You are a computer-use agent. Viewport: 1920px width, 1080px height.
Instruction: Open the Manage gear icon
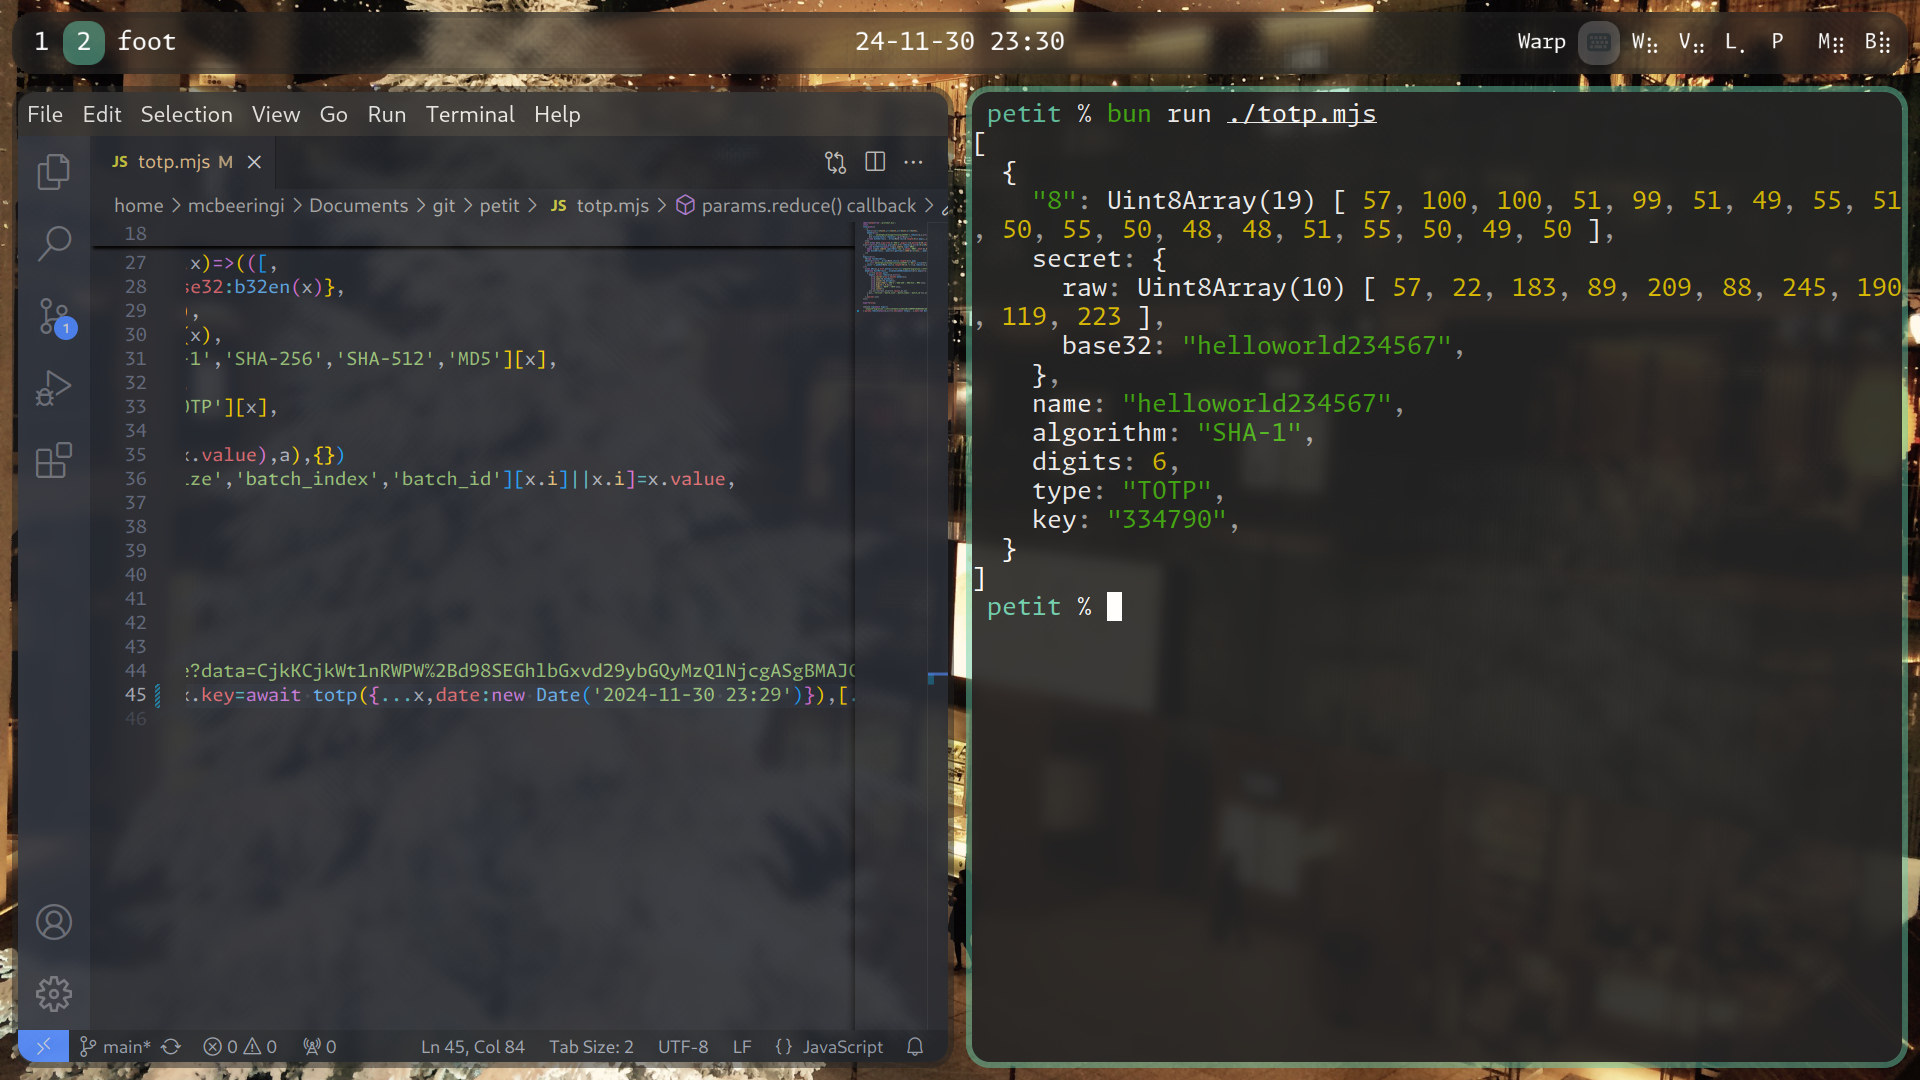(54, 994)
